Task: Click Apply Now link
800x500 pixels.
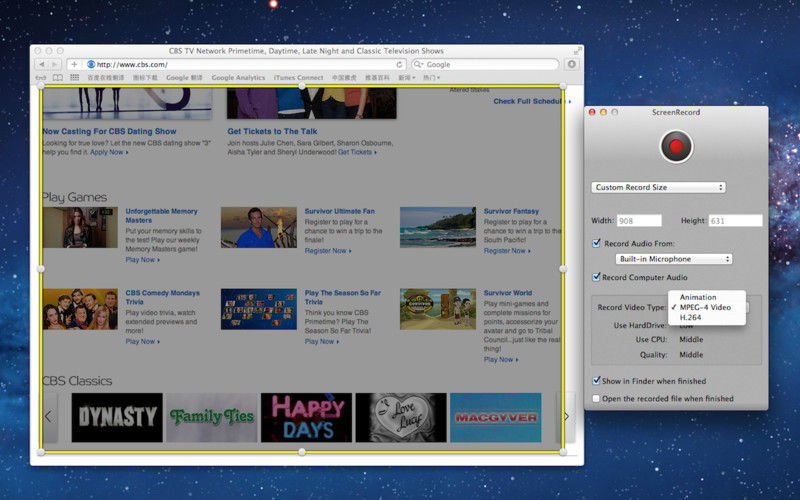Action: pyautogui.click(x=109, y=152)
